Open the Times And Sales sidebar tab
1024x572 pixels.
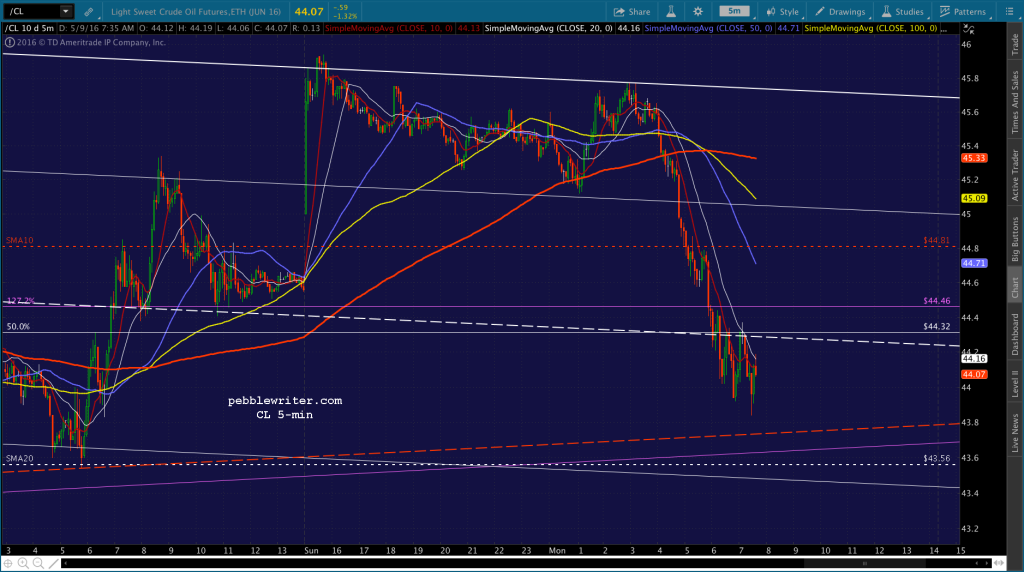coord(1015,103)
